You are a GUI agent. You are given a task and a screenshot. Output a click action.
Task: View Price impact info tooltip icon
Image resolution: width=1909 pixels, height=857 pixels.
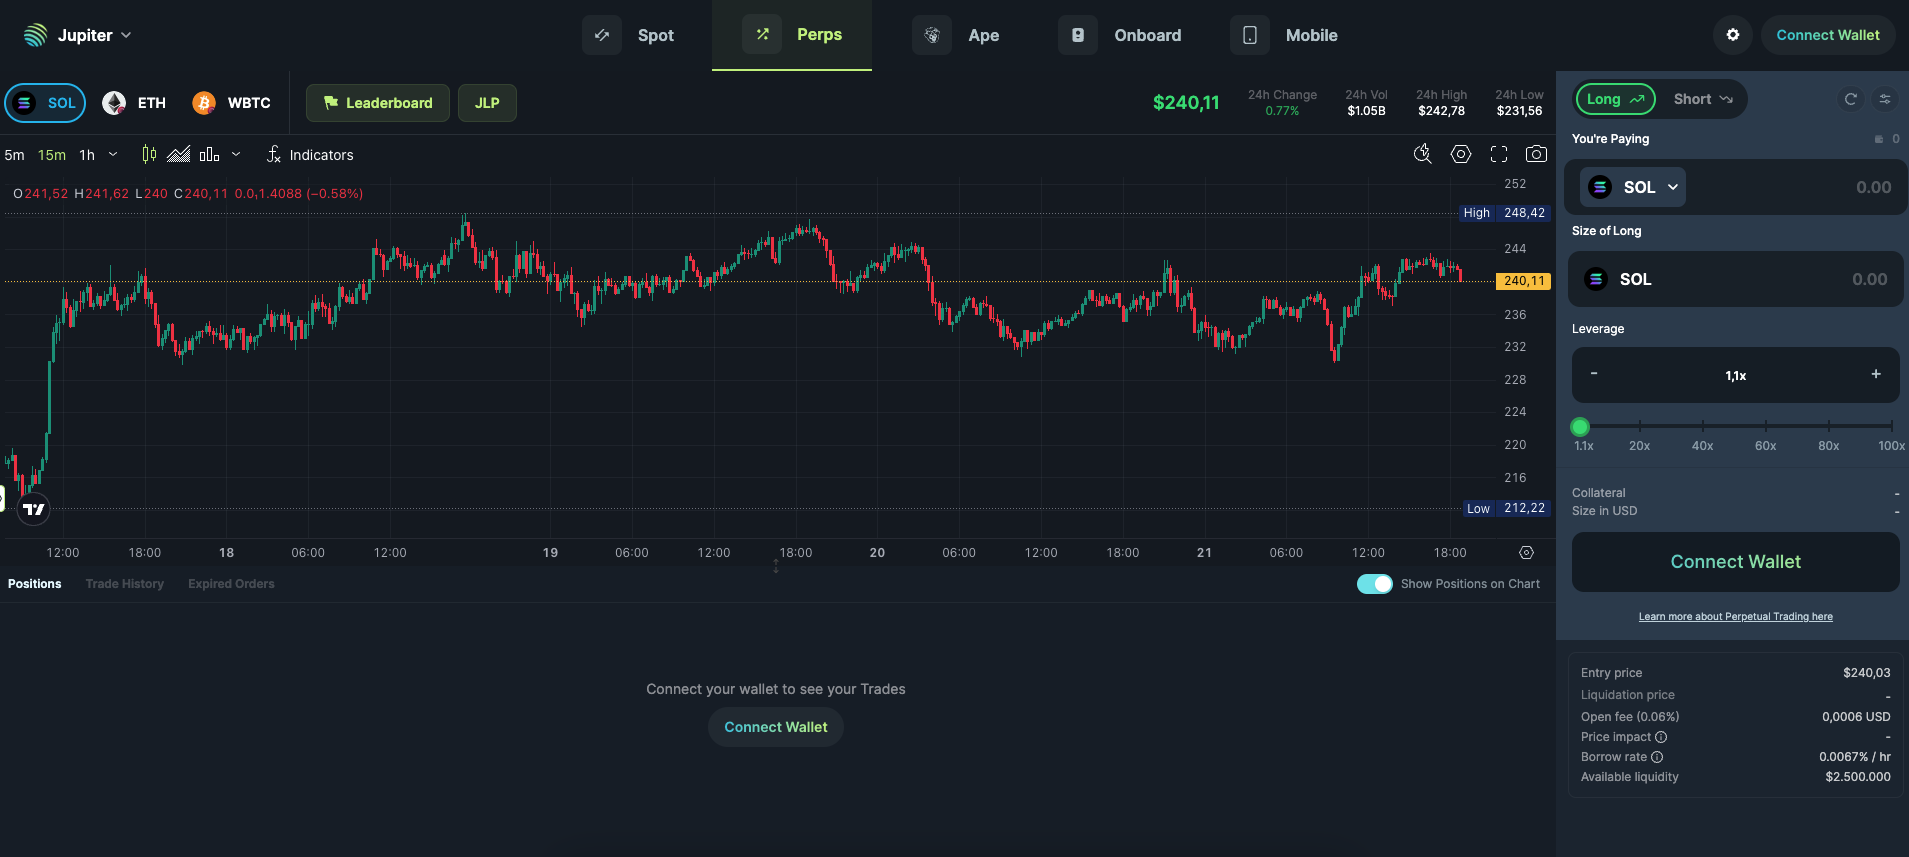click(1661, 737)
